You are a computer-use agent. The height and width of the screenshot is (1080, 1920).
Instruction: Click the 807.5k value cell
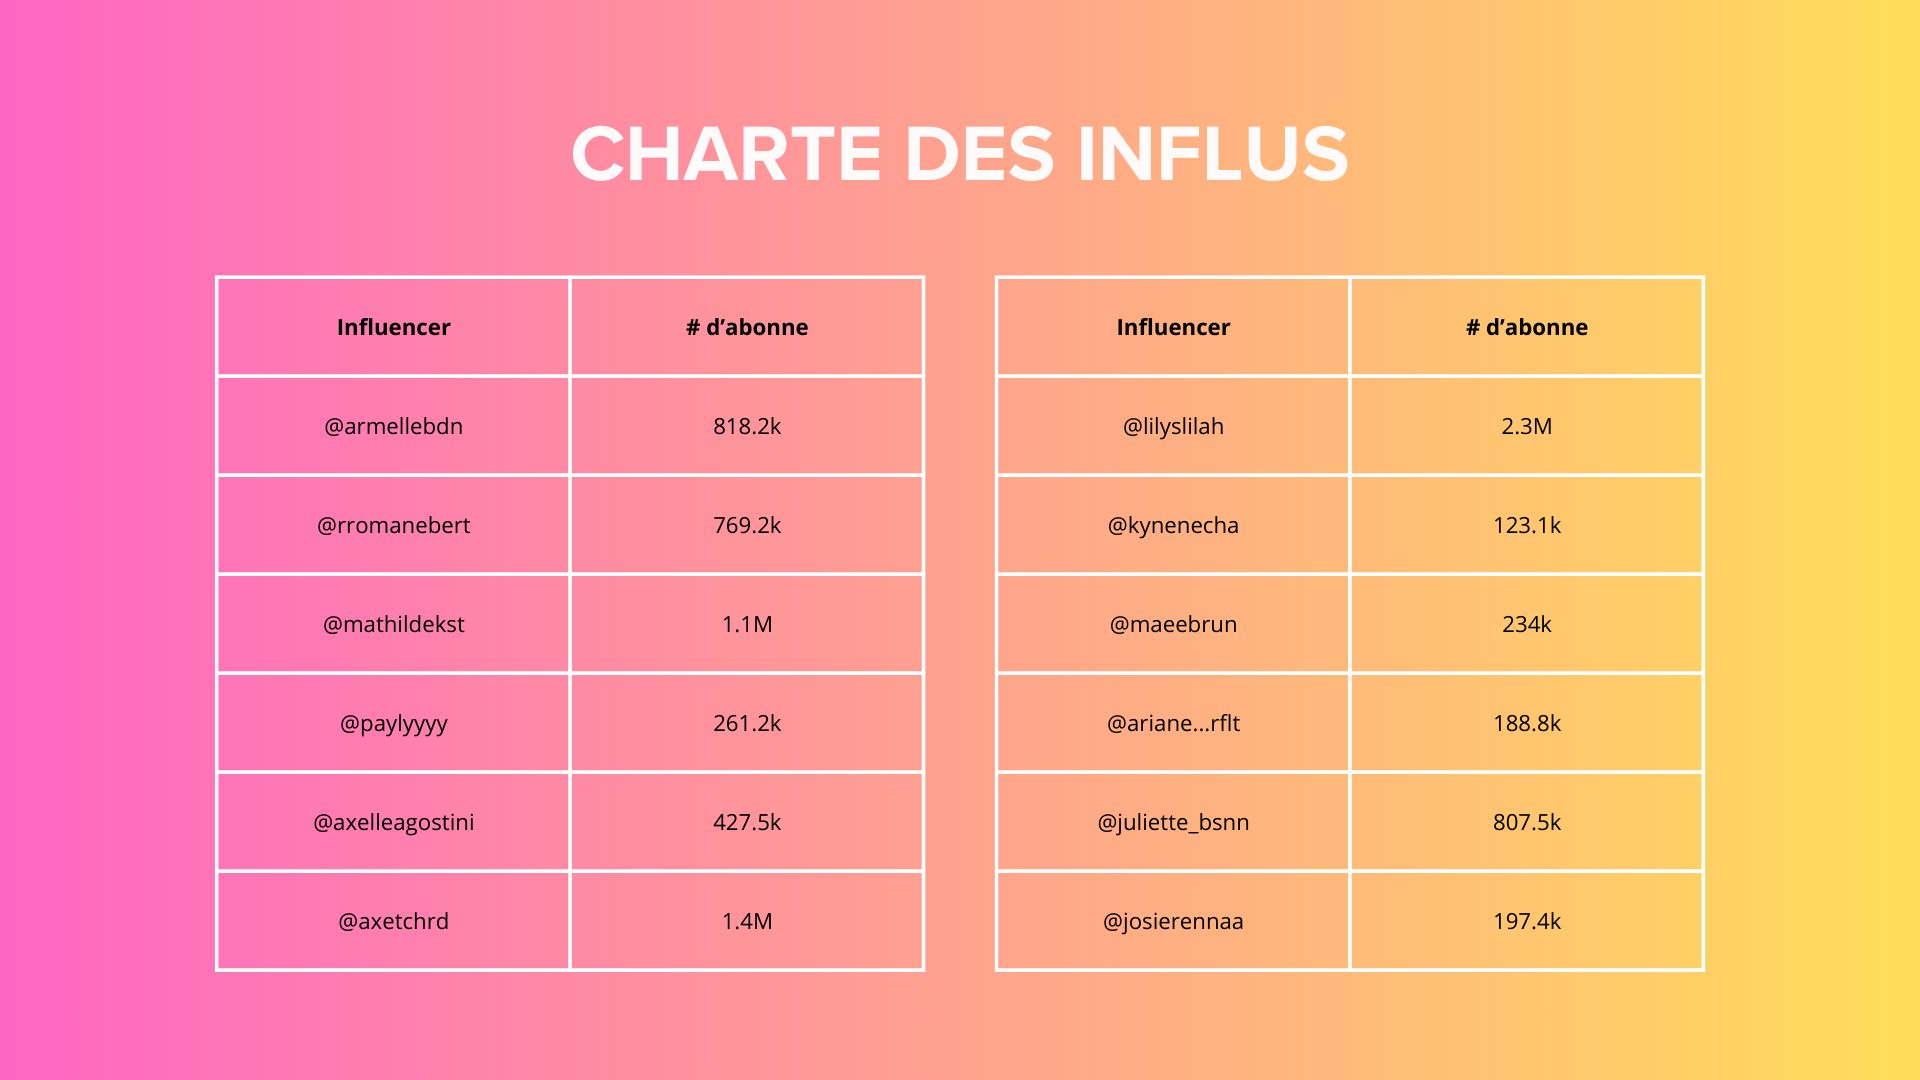(1527, 822)
